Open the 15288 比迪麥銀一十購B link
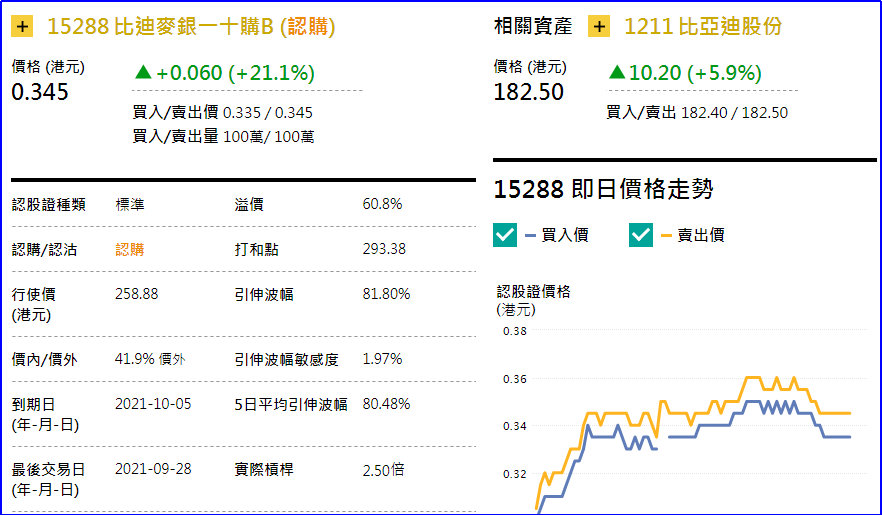Viewport: 882px width, 515px height. pos(191,26)
